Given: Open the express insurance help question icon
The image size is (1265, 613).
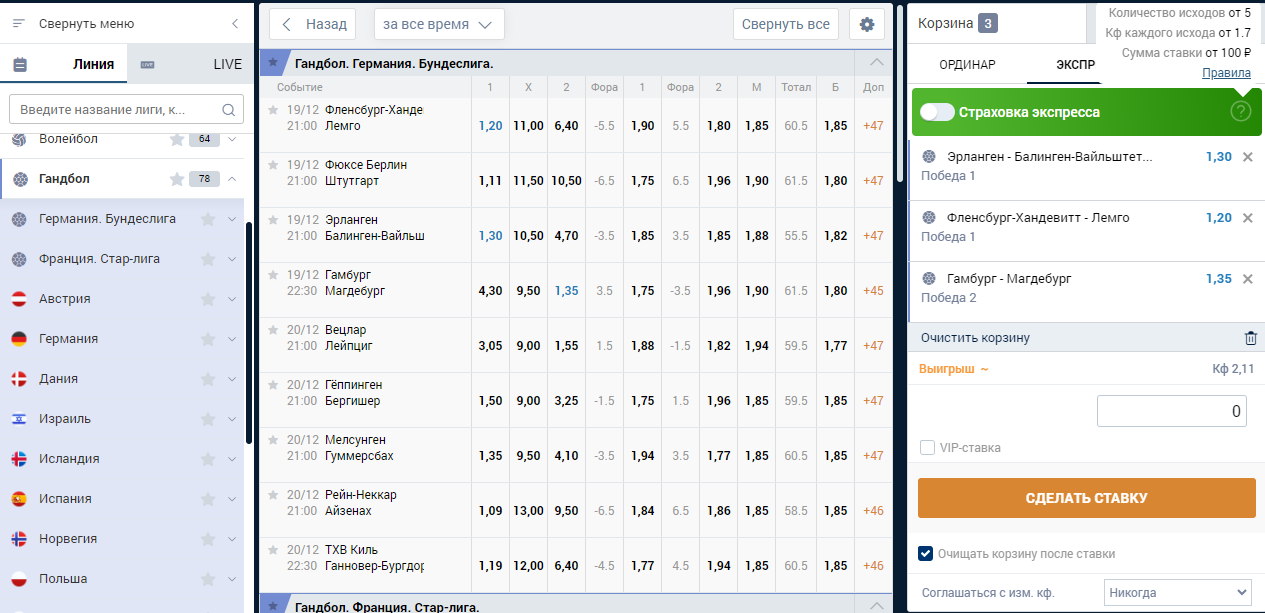Looking at the screenshot, I should click(1240, 111).
